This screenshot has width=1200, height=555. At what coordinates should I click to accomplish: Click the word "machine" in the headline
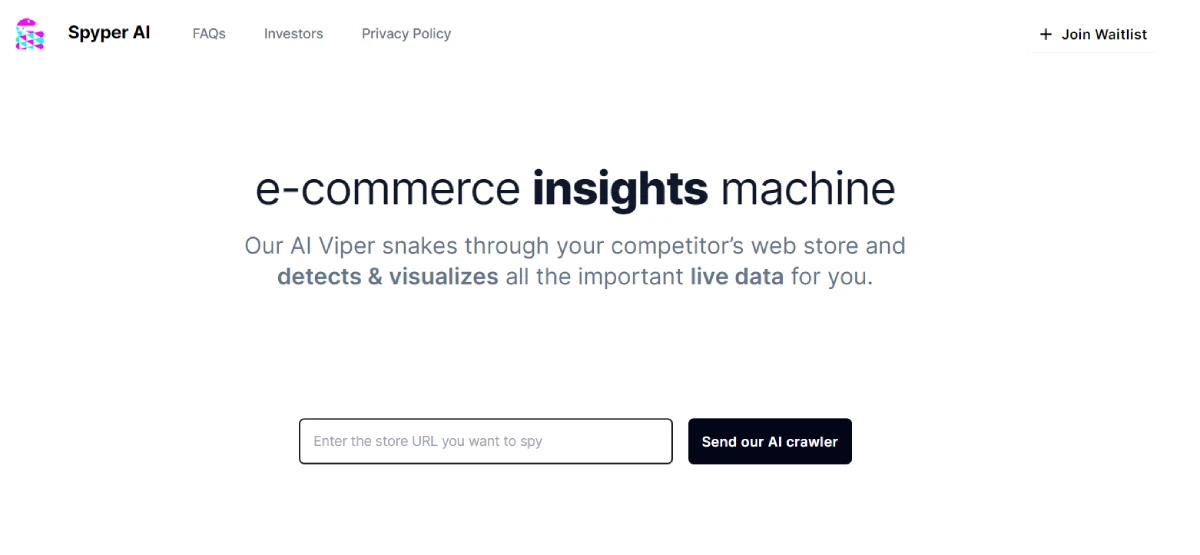point(808,189)
